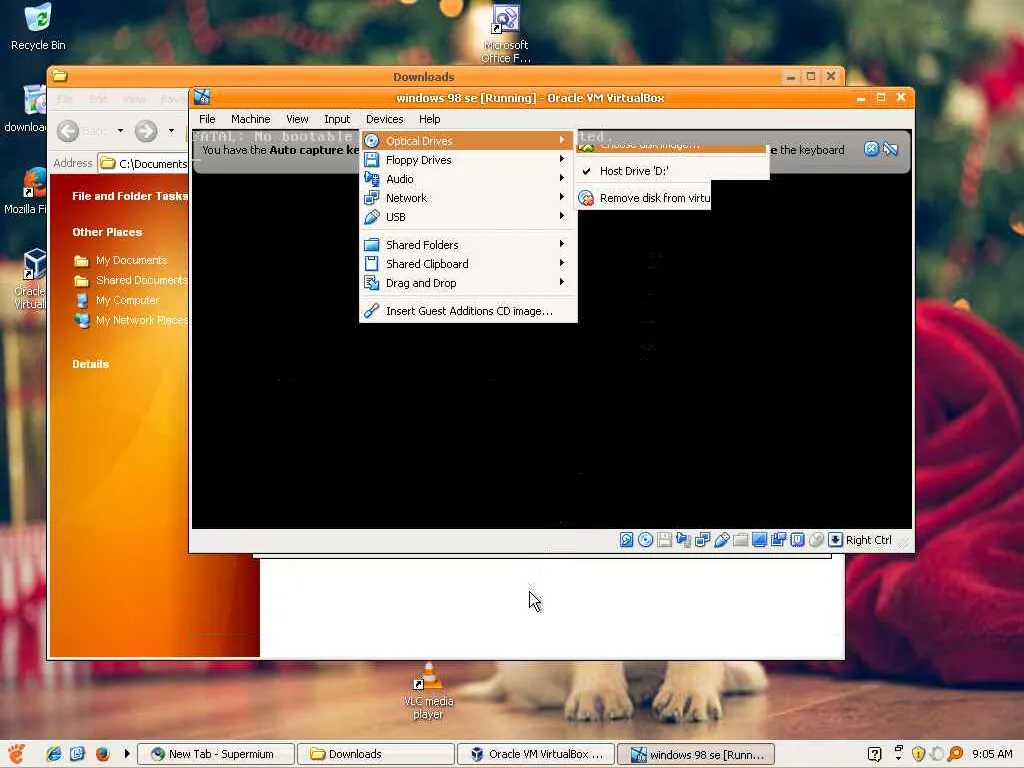
Task: Open Shared Documents in Other Places
Action: 142,280
